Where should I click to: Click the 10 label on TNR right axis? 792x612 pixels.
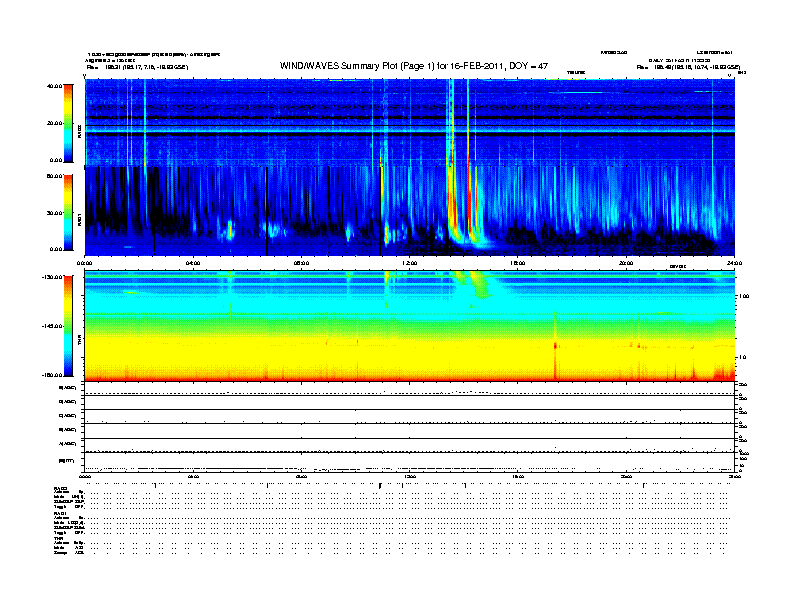click(742, 357)
